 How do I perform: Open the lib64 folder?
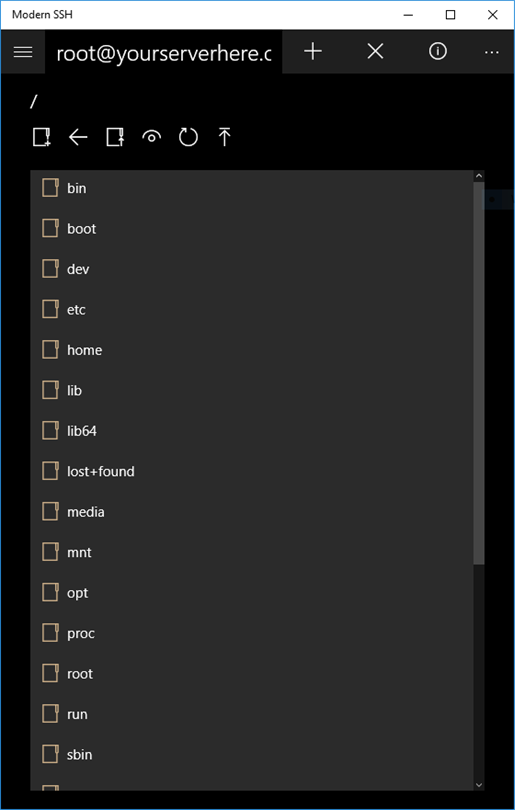pos(252,431)
